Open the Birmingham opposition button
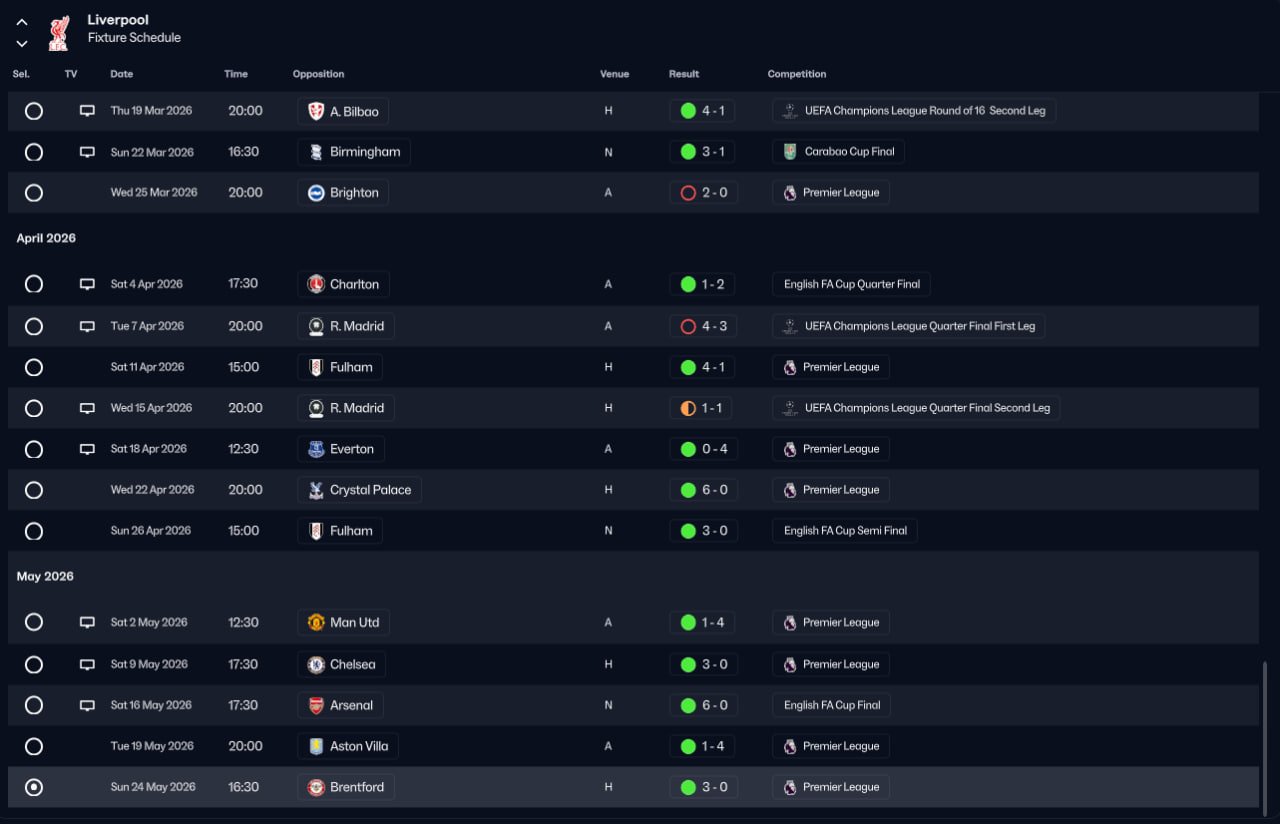 354,152
